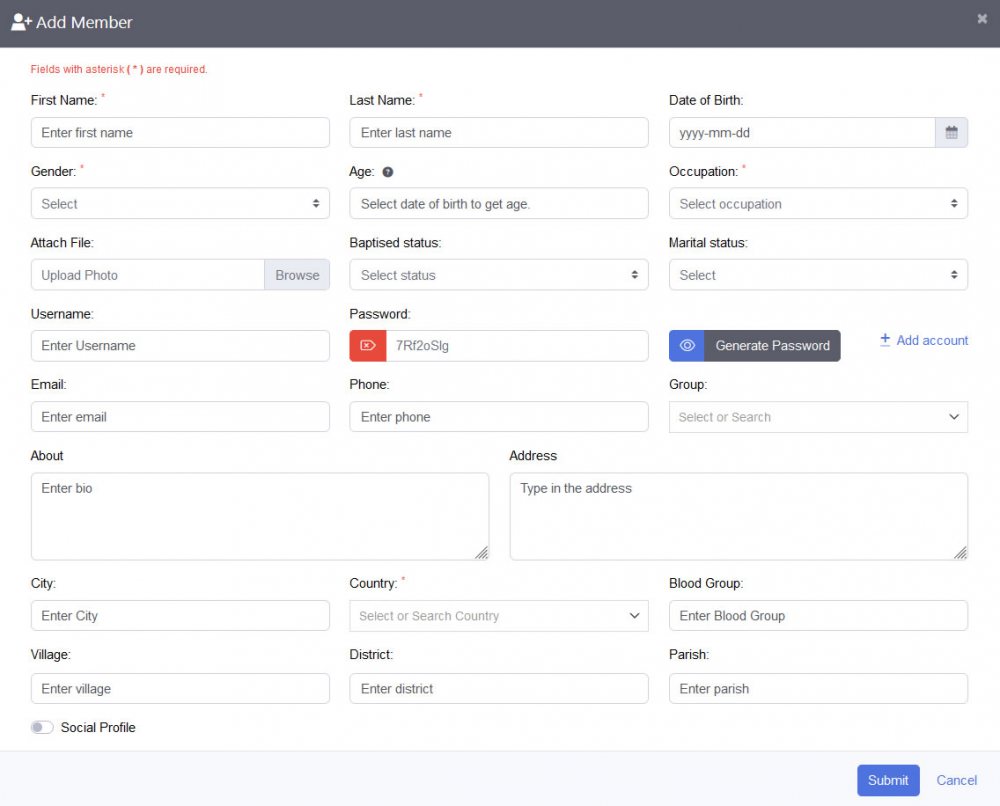This screenshot has height=806, width=1000.
Task: Click the Address textarea resize handle
Action: (961, 553)
